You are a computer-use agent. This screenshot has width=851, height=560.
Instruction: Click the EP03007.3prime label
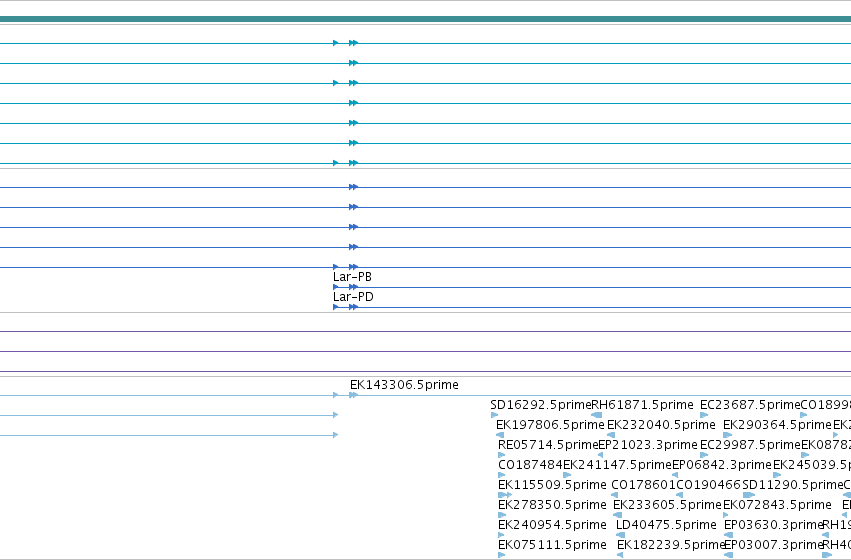point(774,545)
